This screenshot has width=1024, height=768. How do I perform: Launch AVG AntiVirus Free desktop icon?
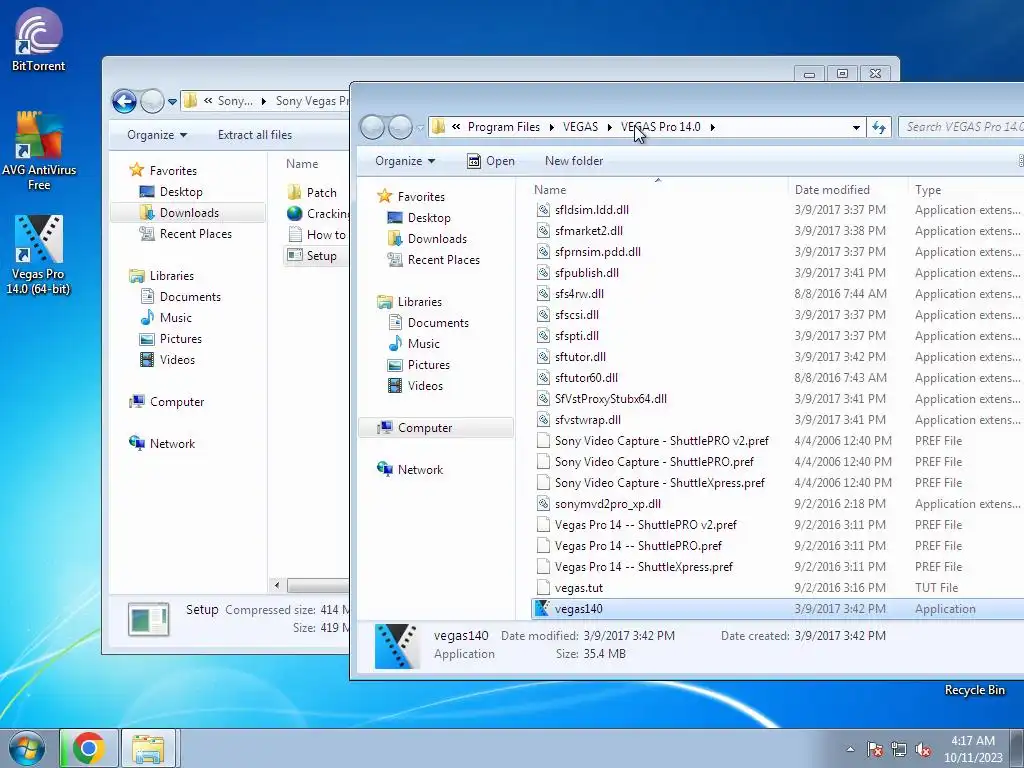tap(39, 150)
